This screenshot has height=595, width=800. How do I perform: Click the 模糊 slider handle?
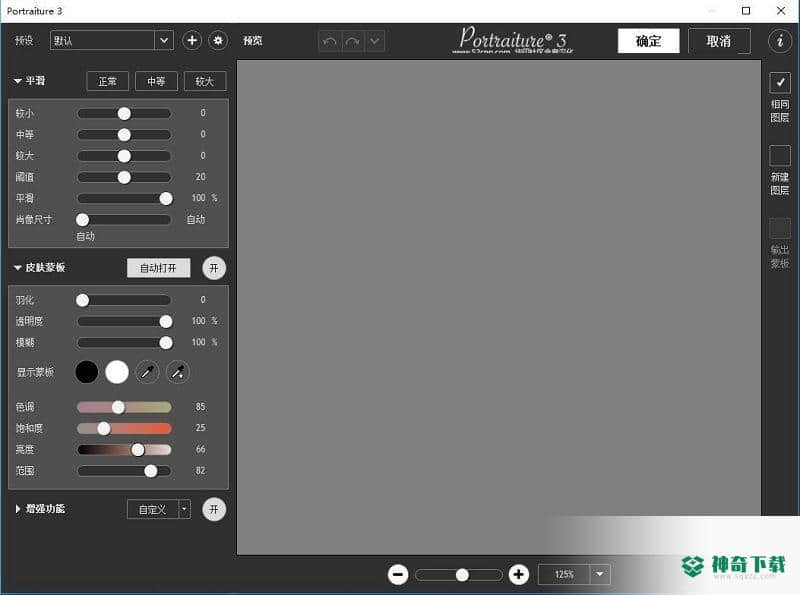coord(166,343)
